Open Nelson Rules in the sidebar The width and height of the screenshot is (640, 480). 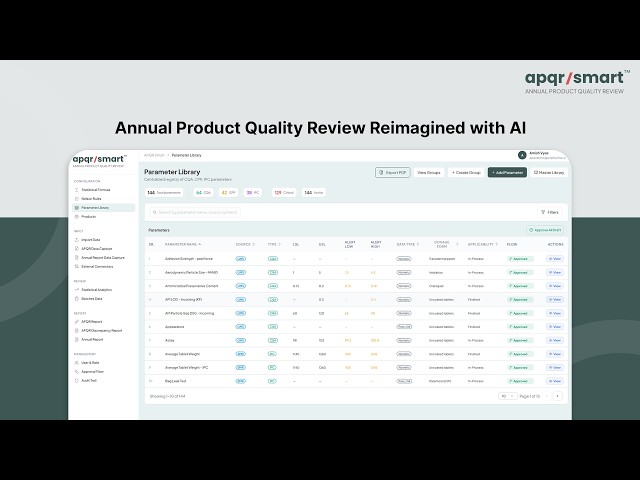pos(92,199)
